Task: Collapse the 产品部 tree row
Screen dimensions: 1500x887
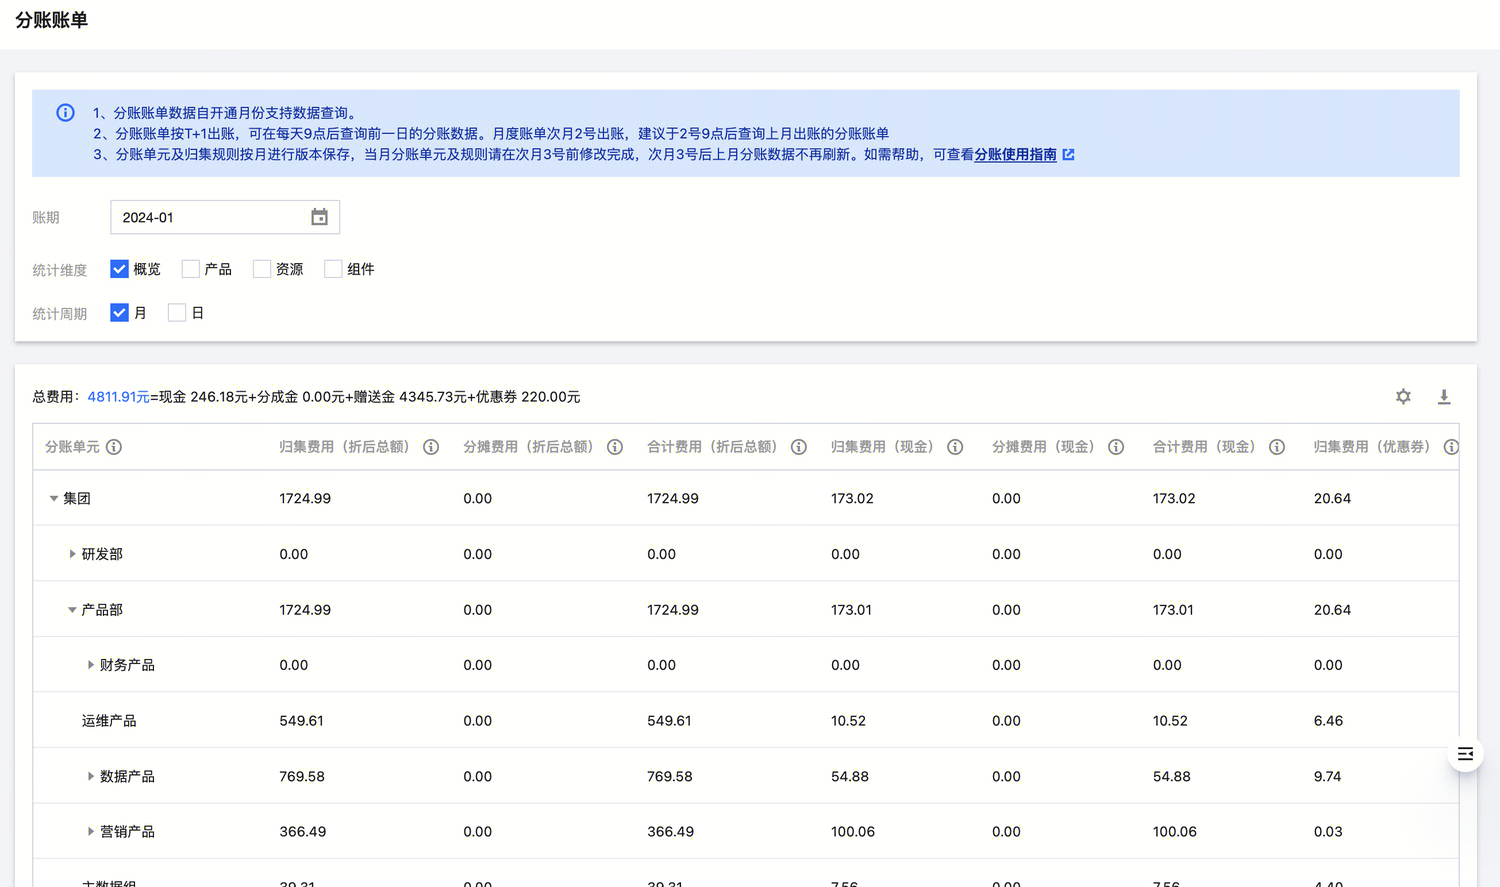Action: (x=72, y=610)
